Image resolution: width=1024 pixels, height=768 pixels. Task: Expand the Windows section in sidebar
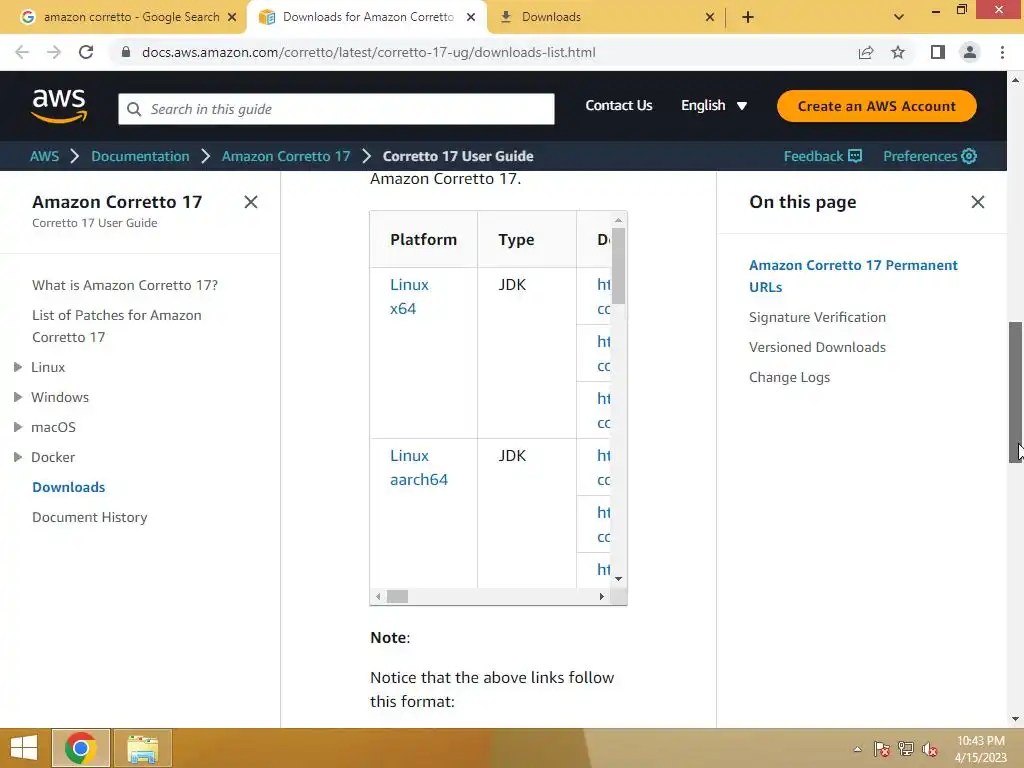point(18,397)
